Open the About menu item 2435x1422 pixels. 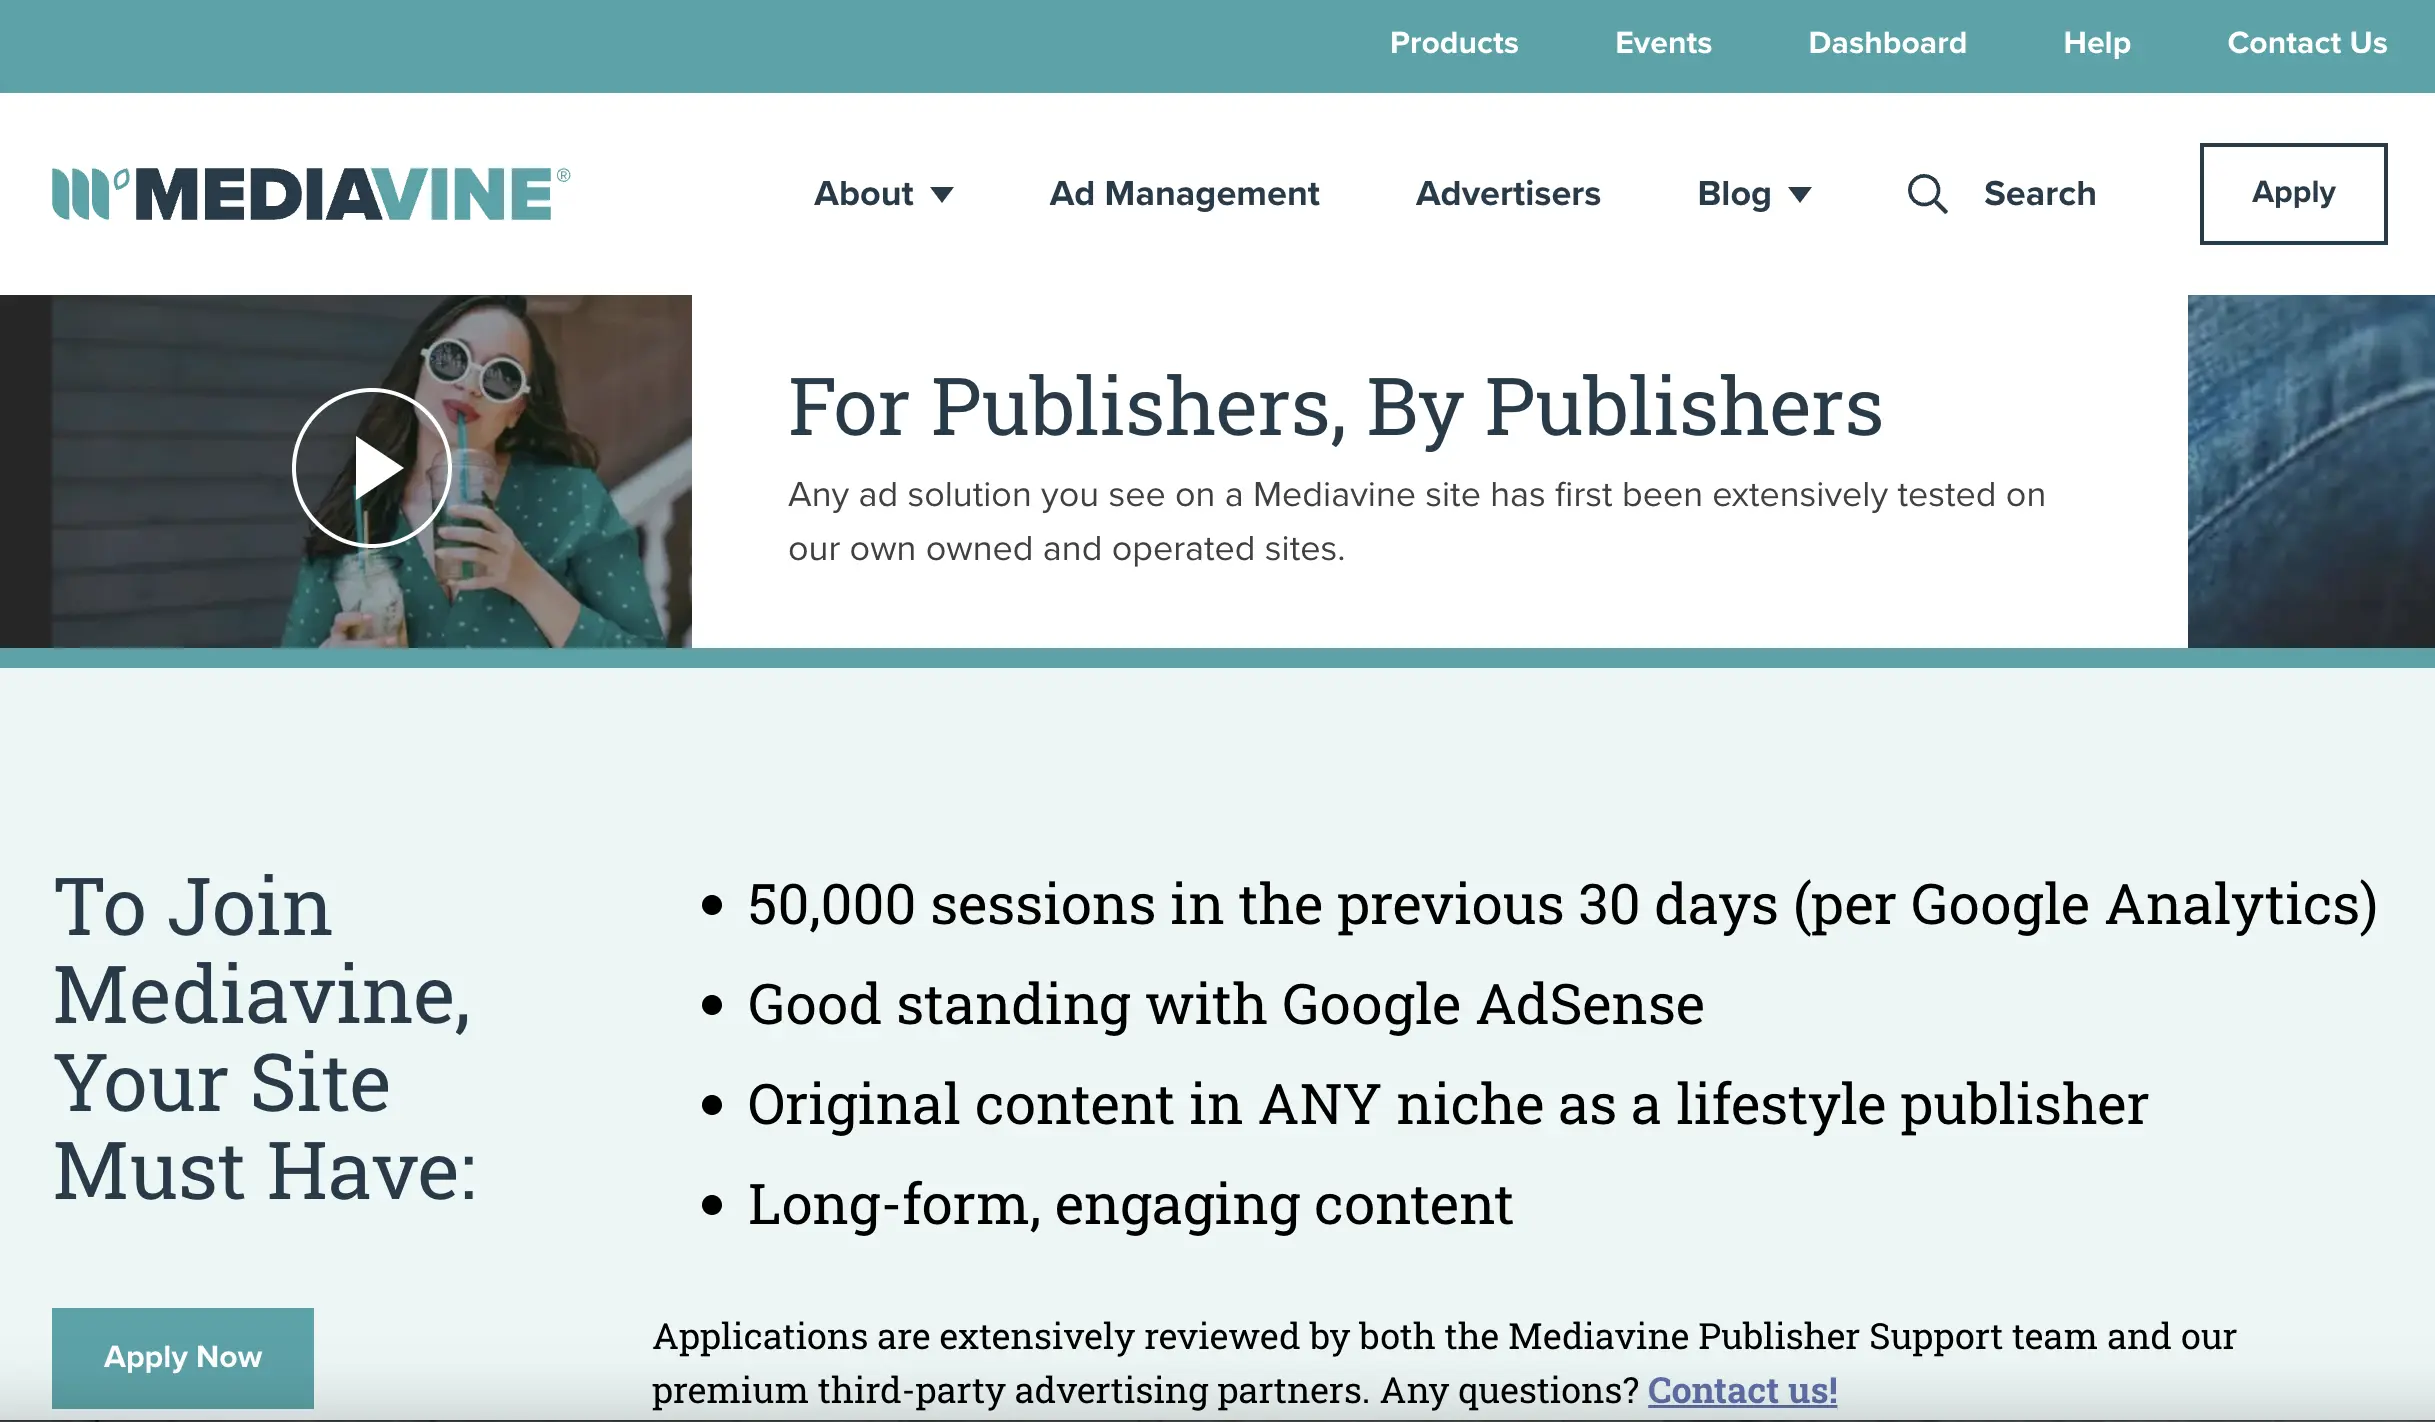click(x=864, y=193)
